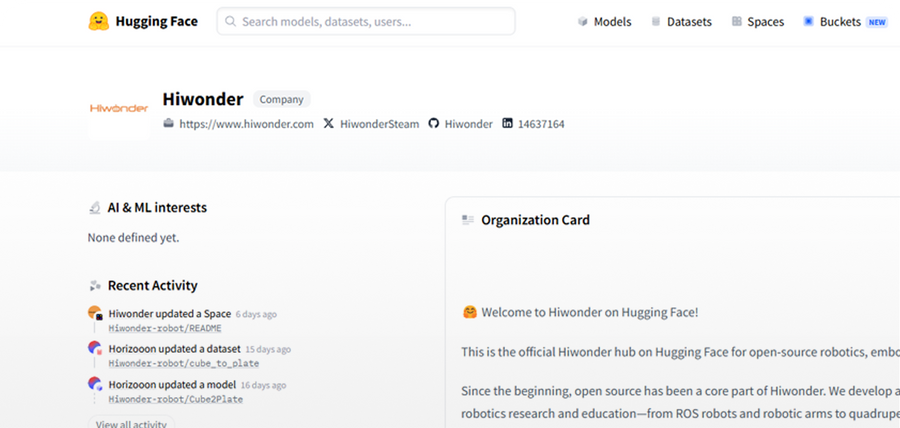Open the Hiwonder-robot/Cube2Plate link

point(176,399)
